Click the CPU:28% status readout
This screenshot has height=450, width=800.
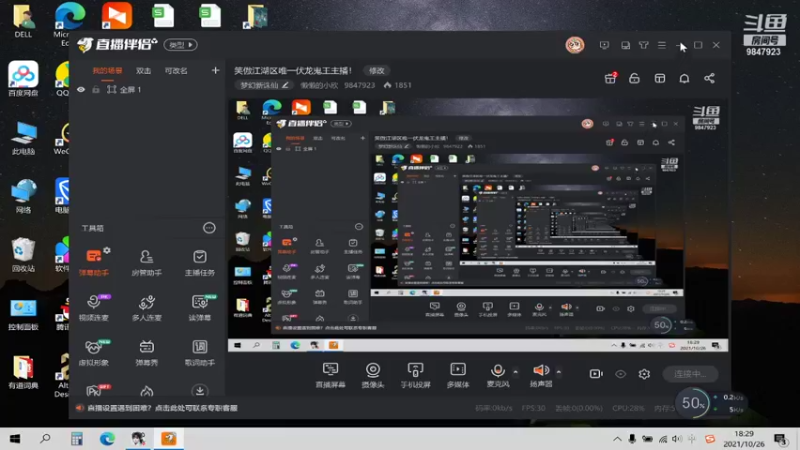[628, 408]
